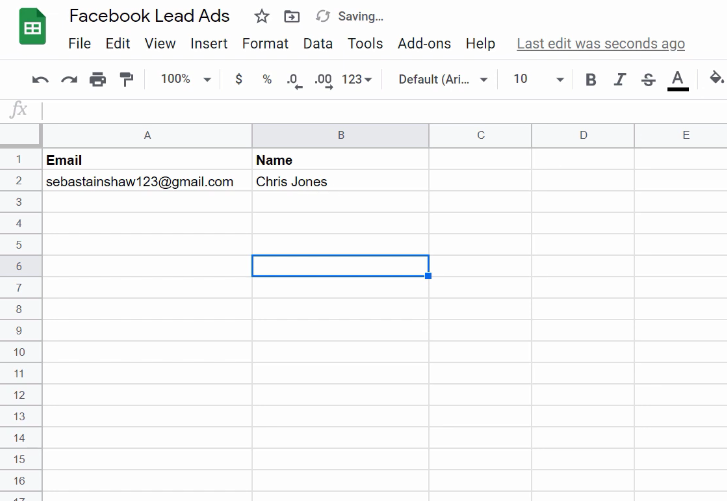Format as currency with dollar icon
The height and width of the screenshot is (501, 727).
click(239, 79)
